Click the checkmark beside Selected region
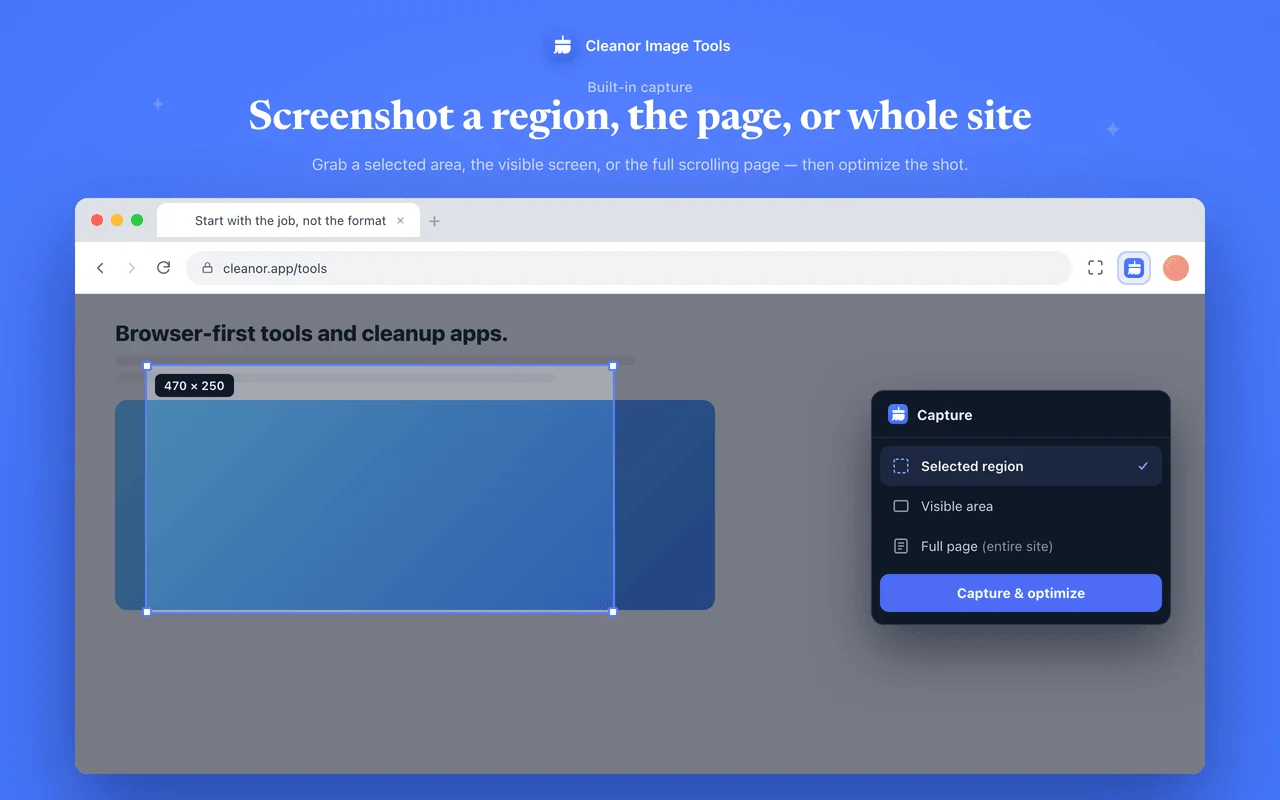1280x800 pixels. (1143, 466)
